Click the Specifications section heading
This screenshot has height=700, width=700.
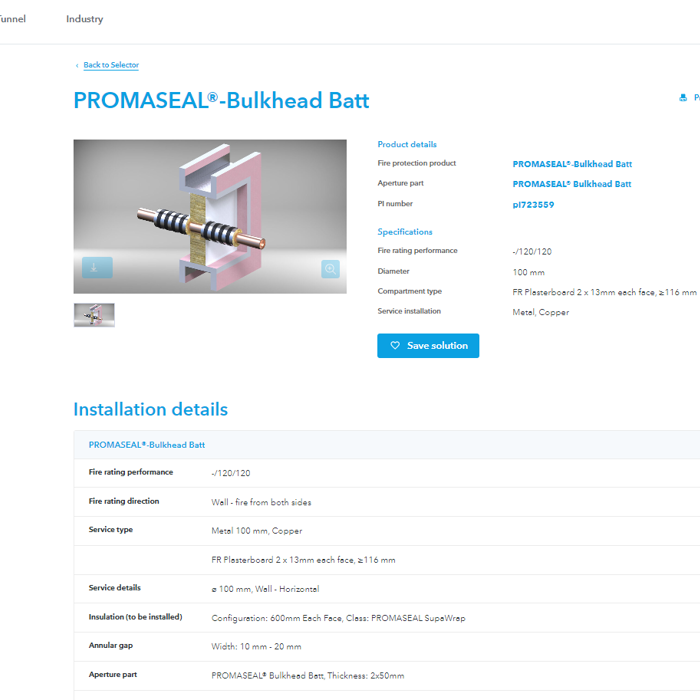tap(405, 232)
